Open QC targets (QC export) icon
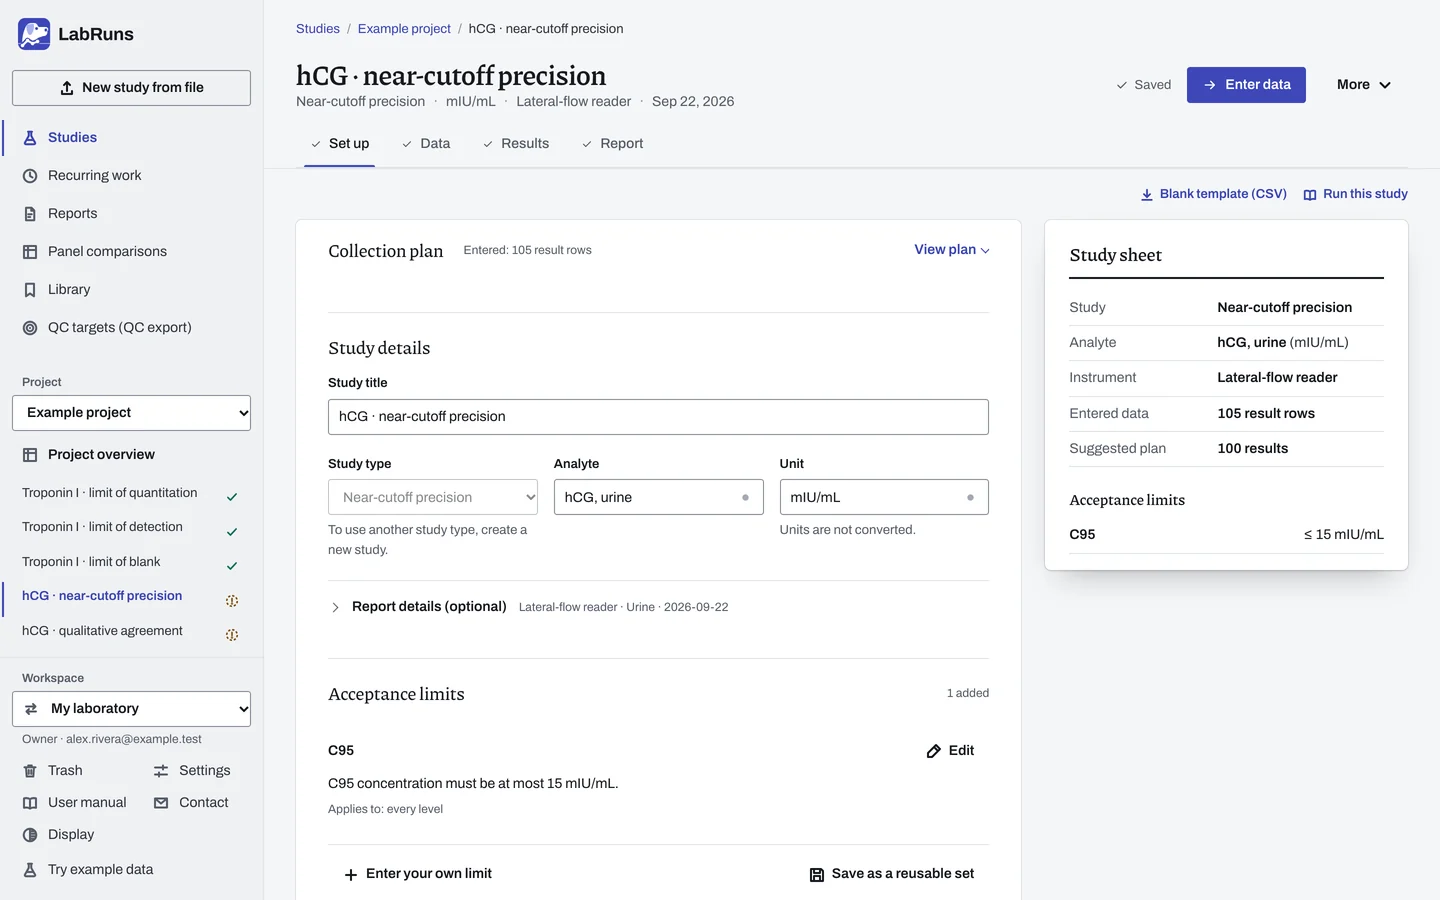1440x900 pixels. pyautogui.click(x=30, y=328)
